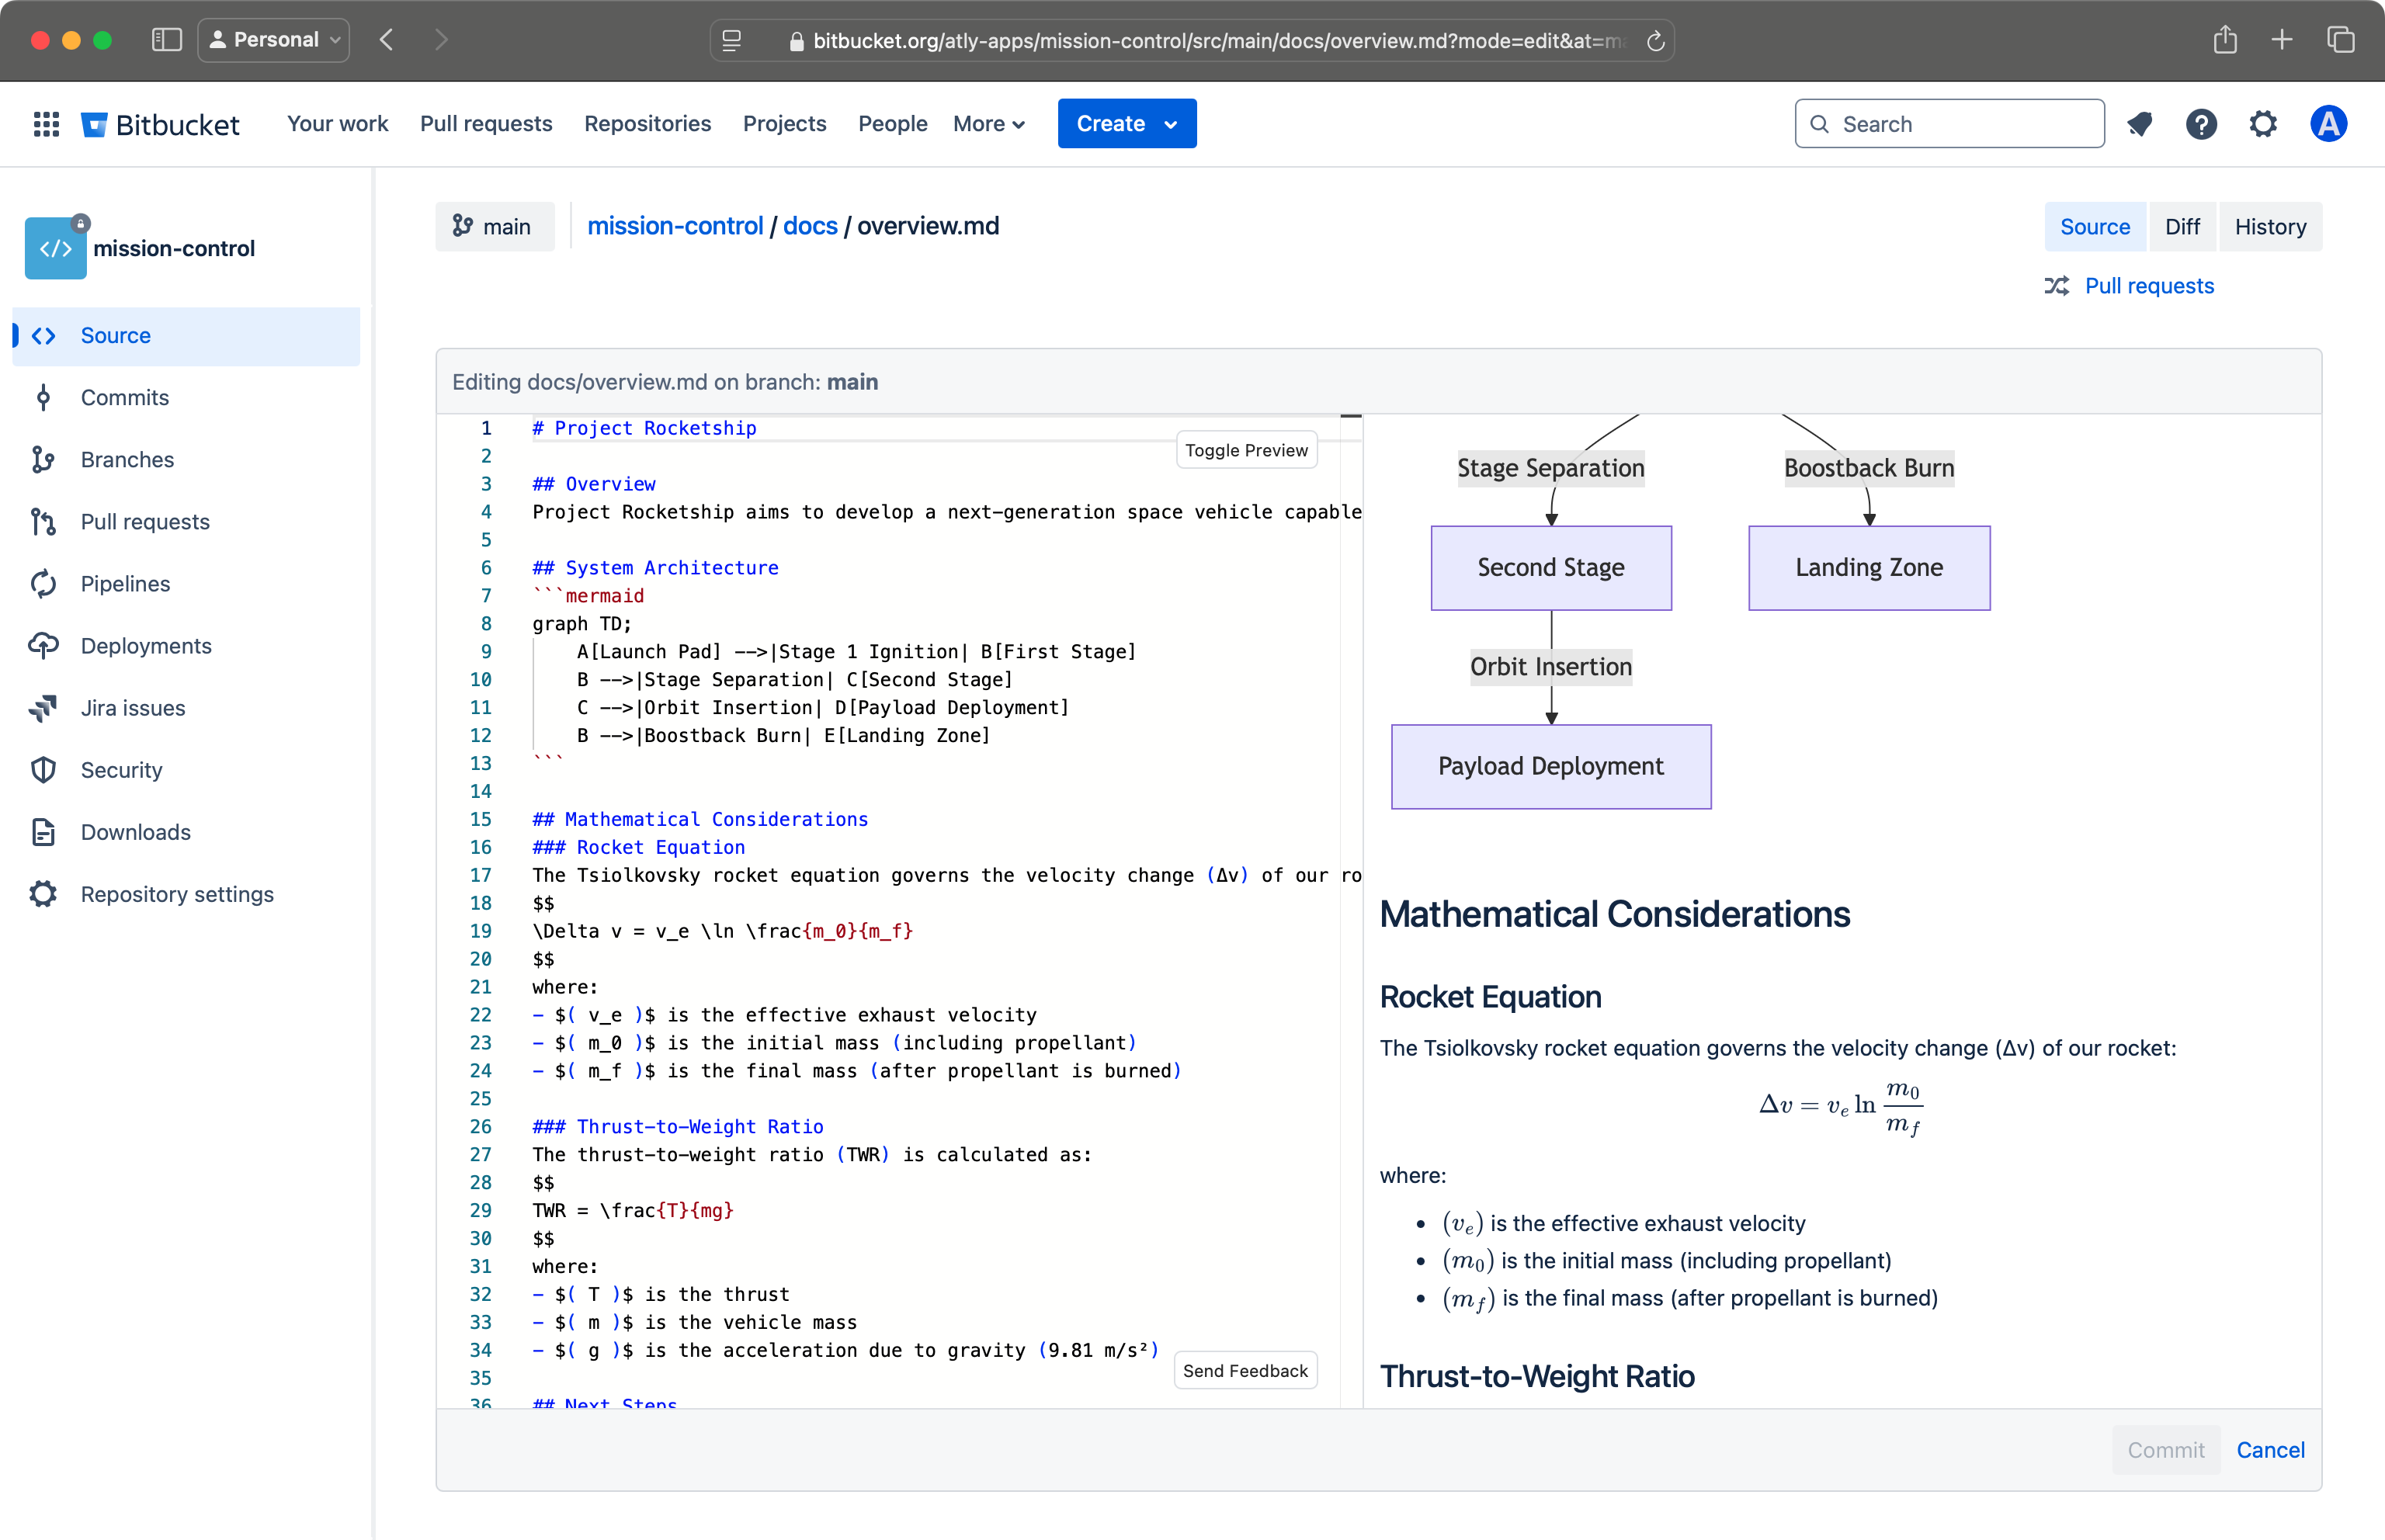Open the Commits view in sidebar
This screenshot has width=2385, height=1540.
(x=124, y=397)
